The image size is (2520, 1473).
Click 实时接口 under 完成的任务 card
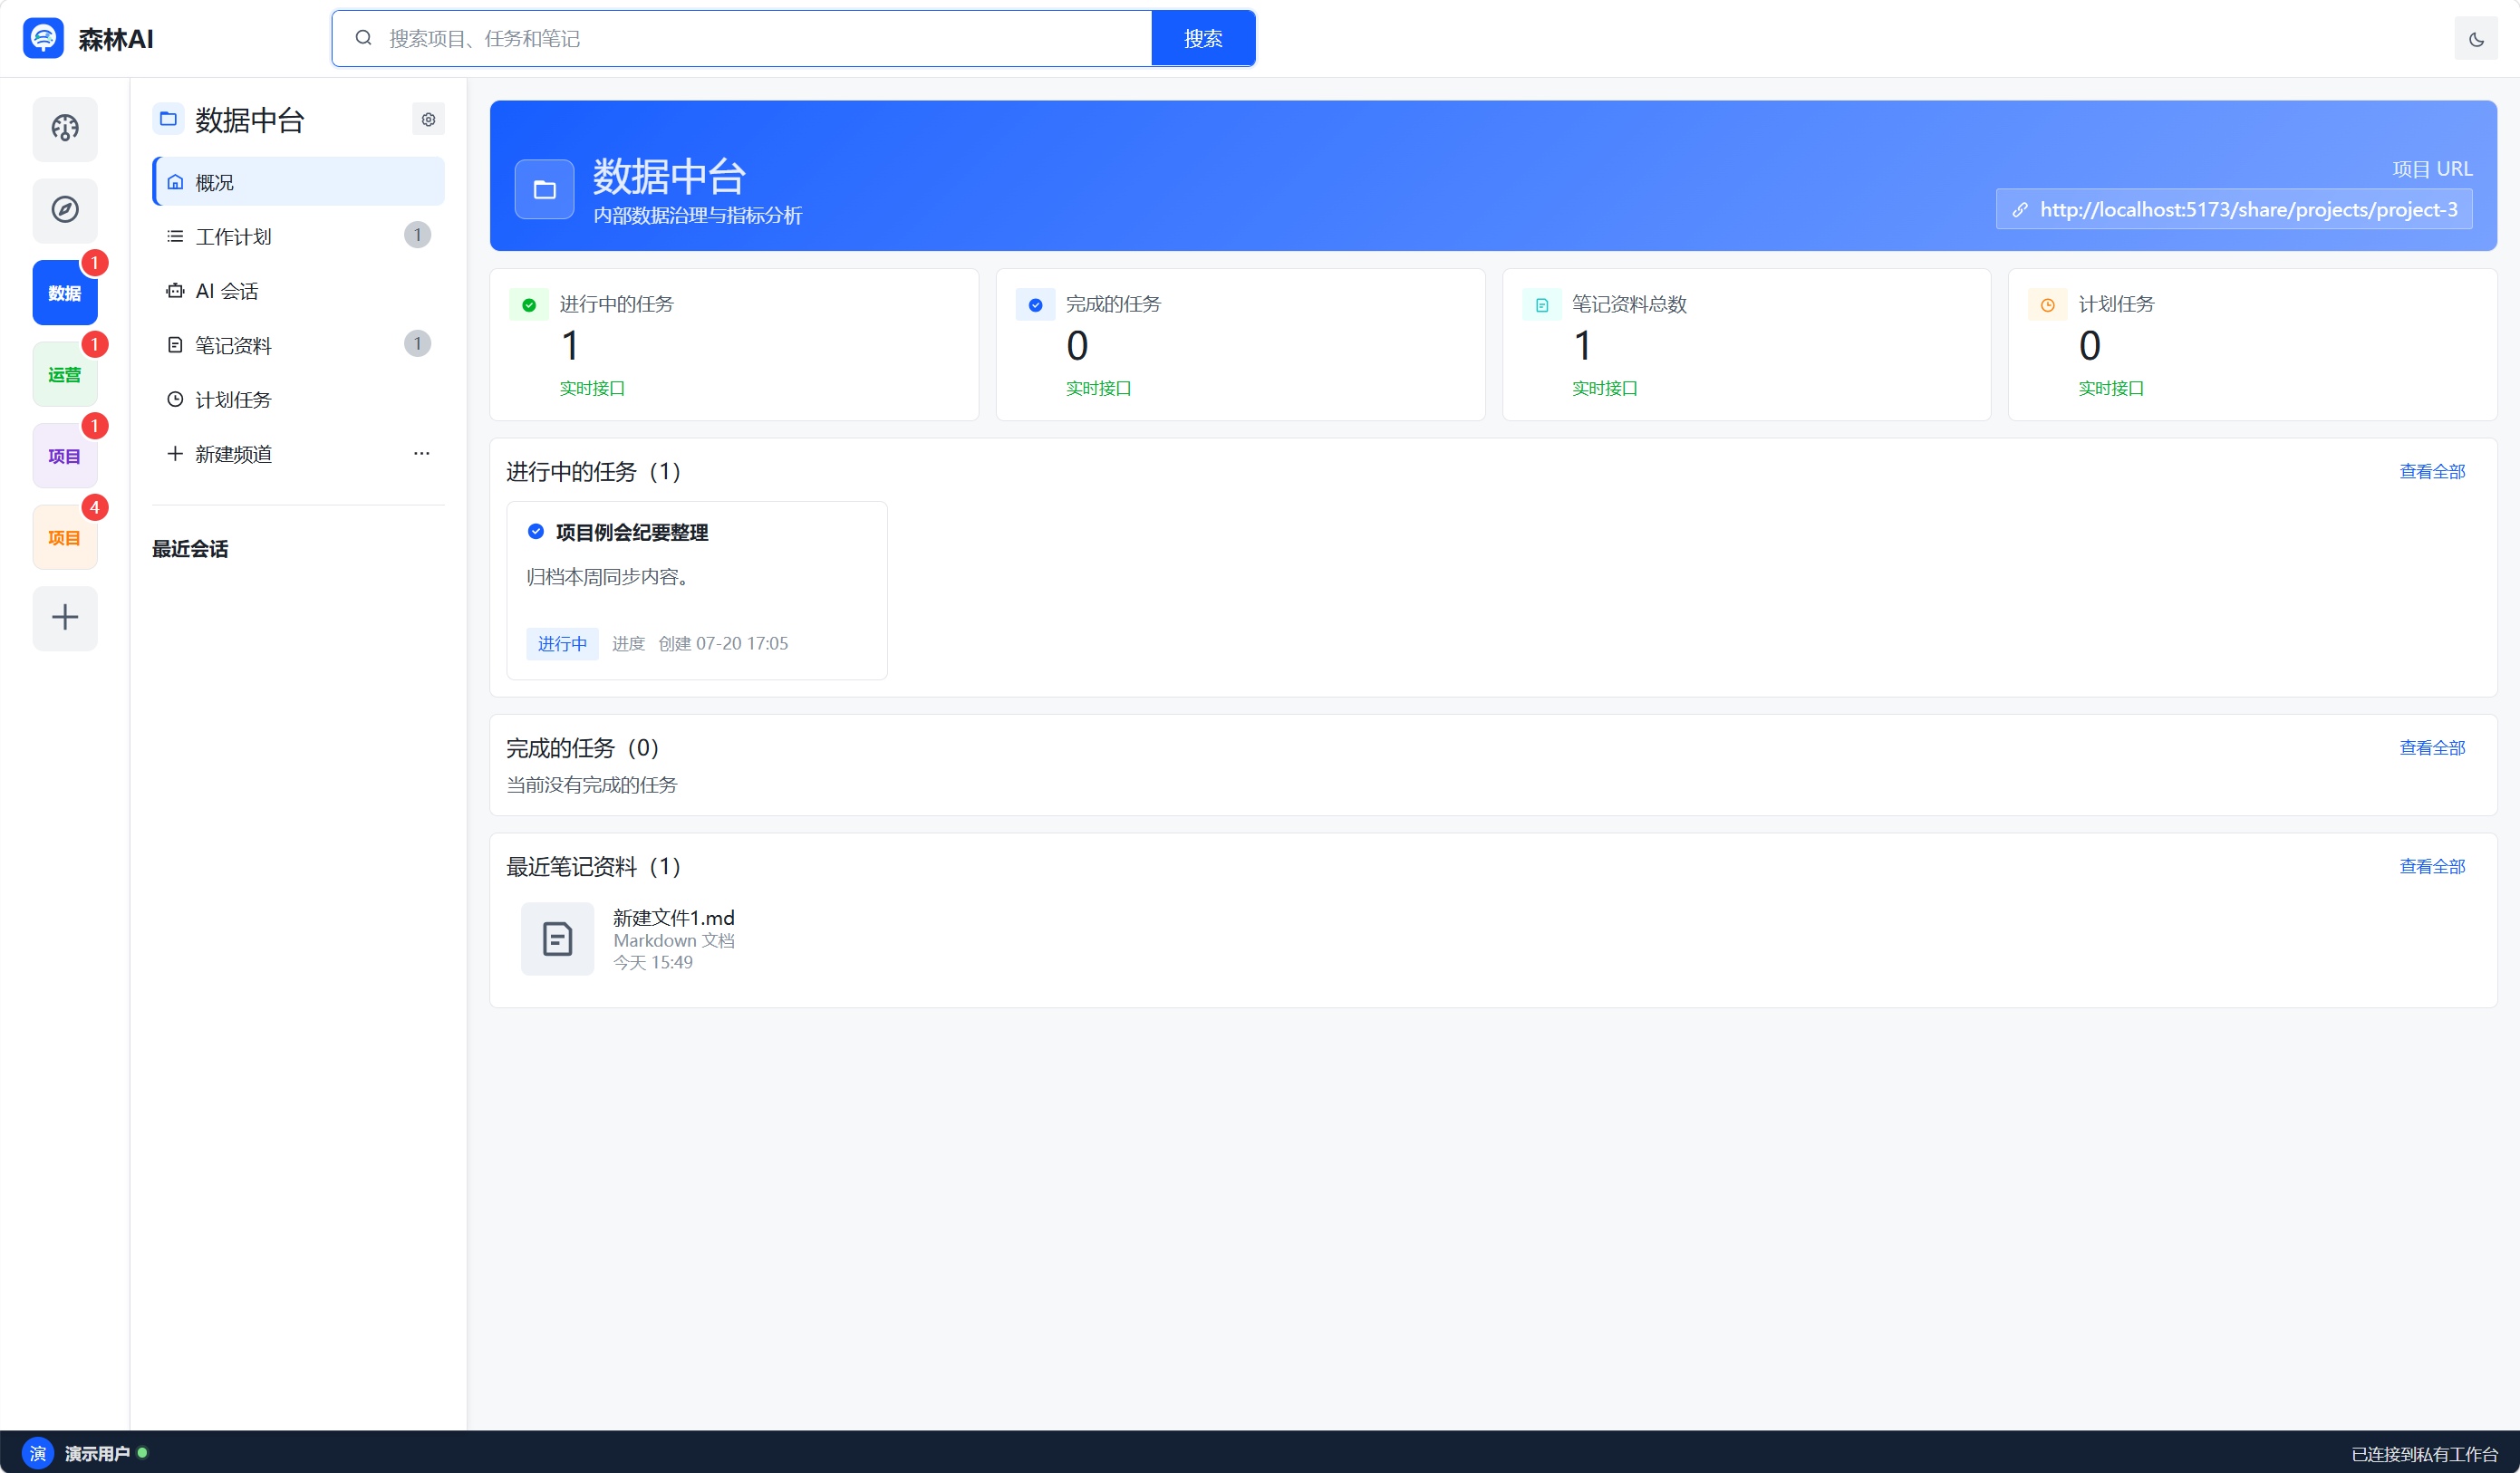click(x=1098, y=388)
